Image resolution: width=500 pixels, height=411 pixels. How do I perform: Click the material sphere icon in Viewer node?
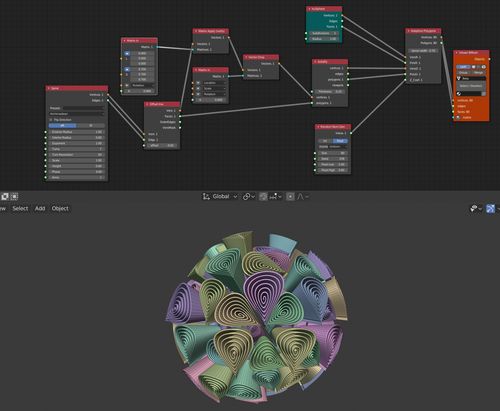coord(459,94)
